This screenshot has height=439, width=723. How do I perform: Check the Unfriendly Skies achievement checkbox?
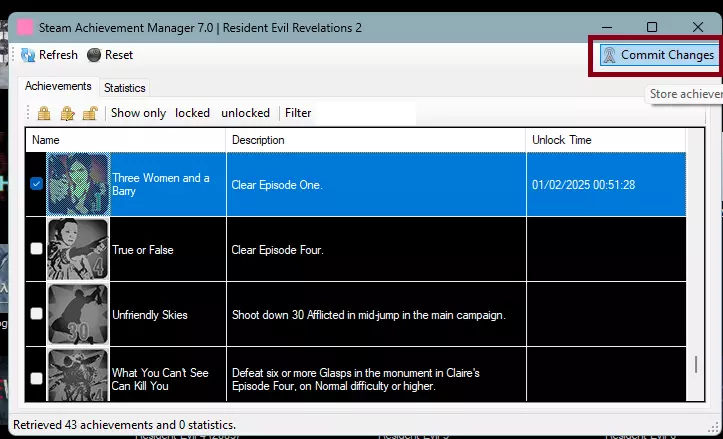pos(36,314)
